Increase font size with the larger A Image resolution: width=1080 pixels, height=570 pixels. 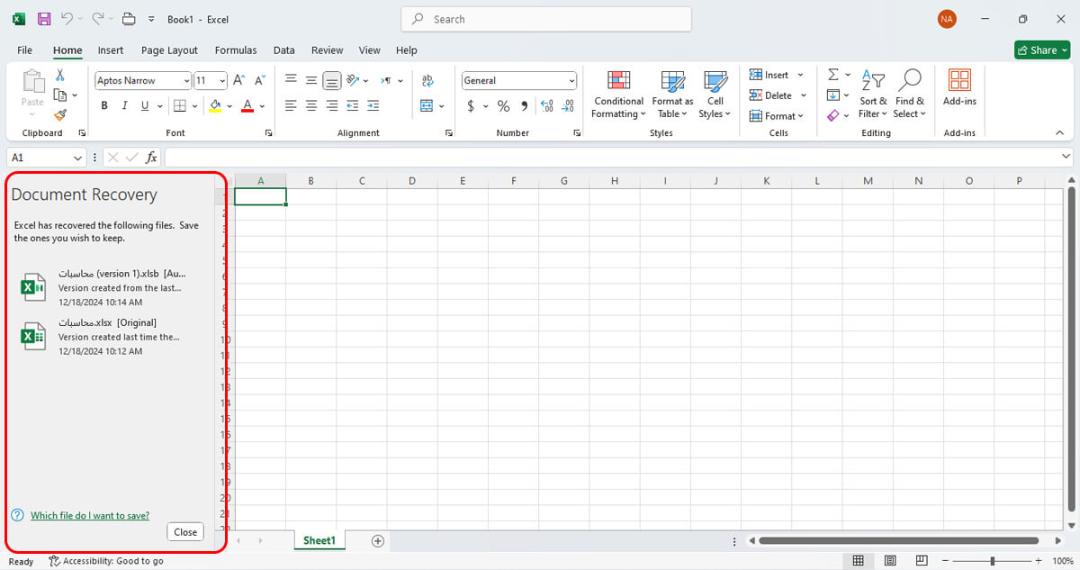(238, 81)
